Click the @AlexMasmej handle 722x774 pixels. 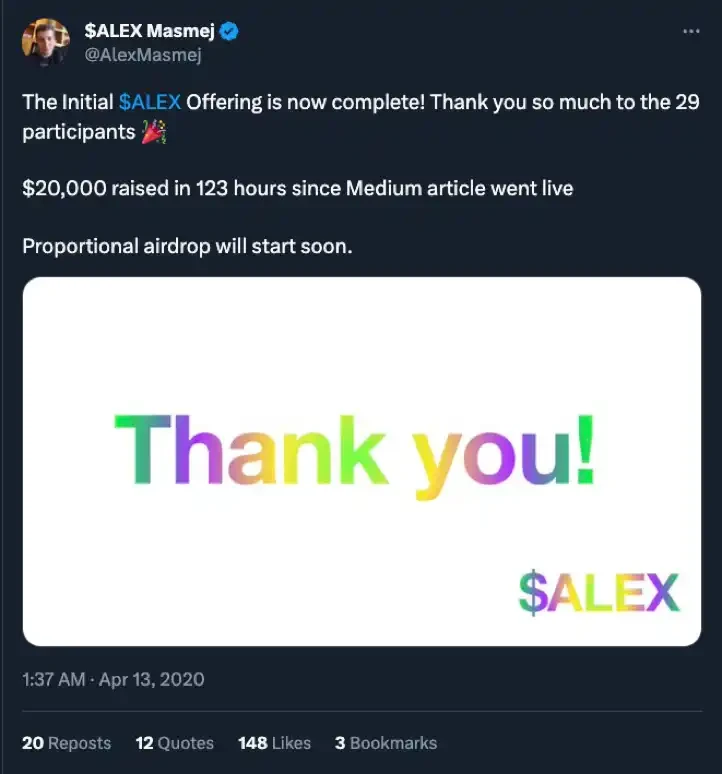(x=143, y=56)
